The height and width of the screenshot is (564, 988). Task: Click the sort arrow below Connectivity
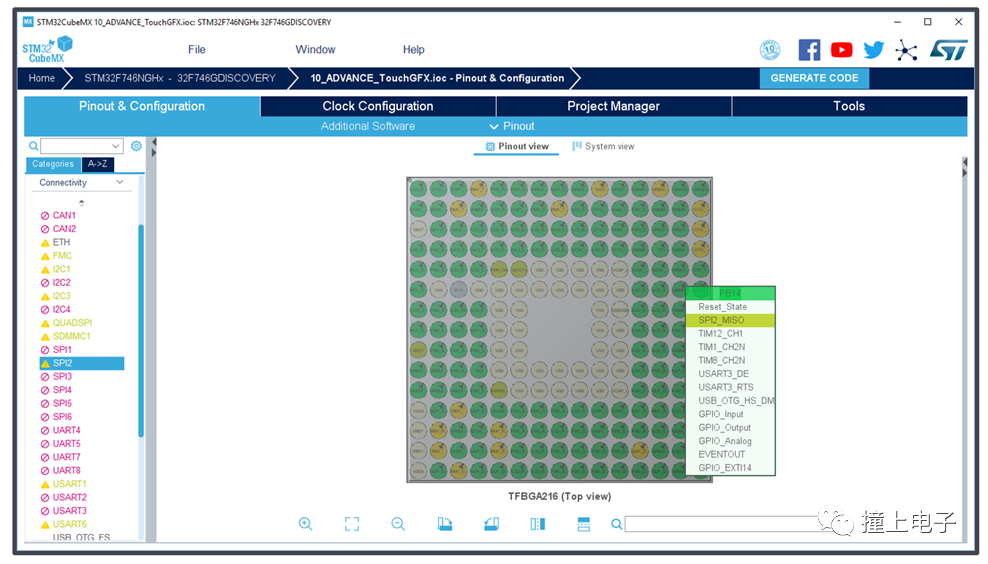click(81, 203)
